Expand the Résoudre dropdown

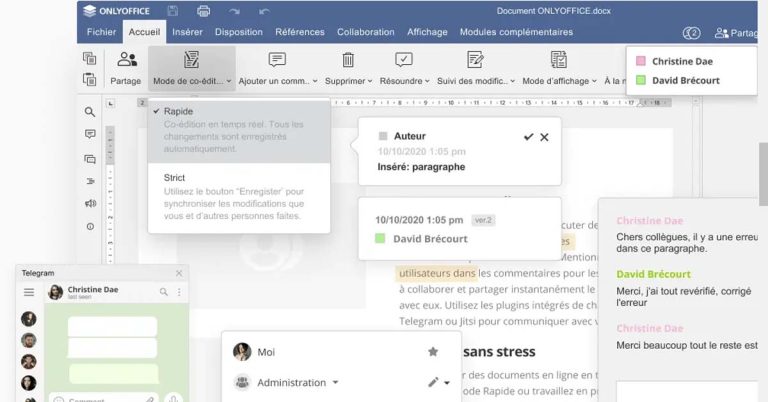pyautogui.click(x=427, y=81)
